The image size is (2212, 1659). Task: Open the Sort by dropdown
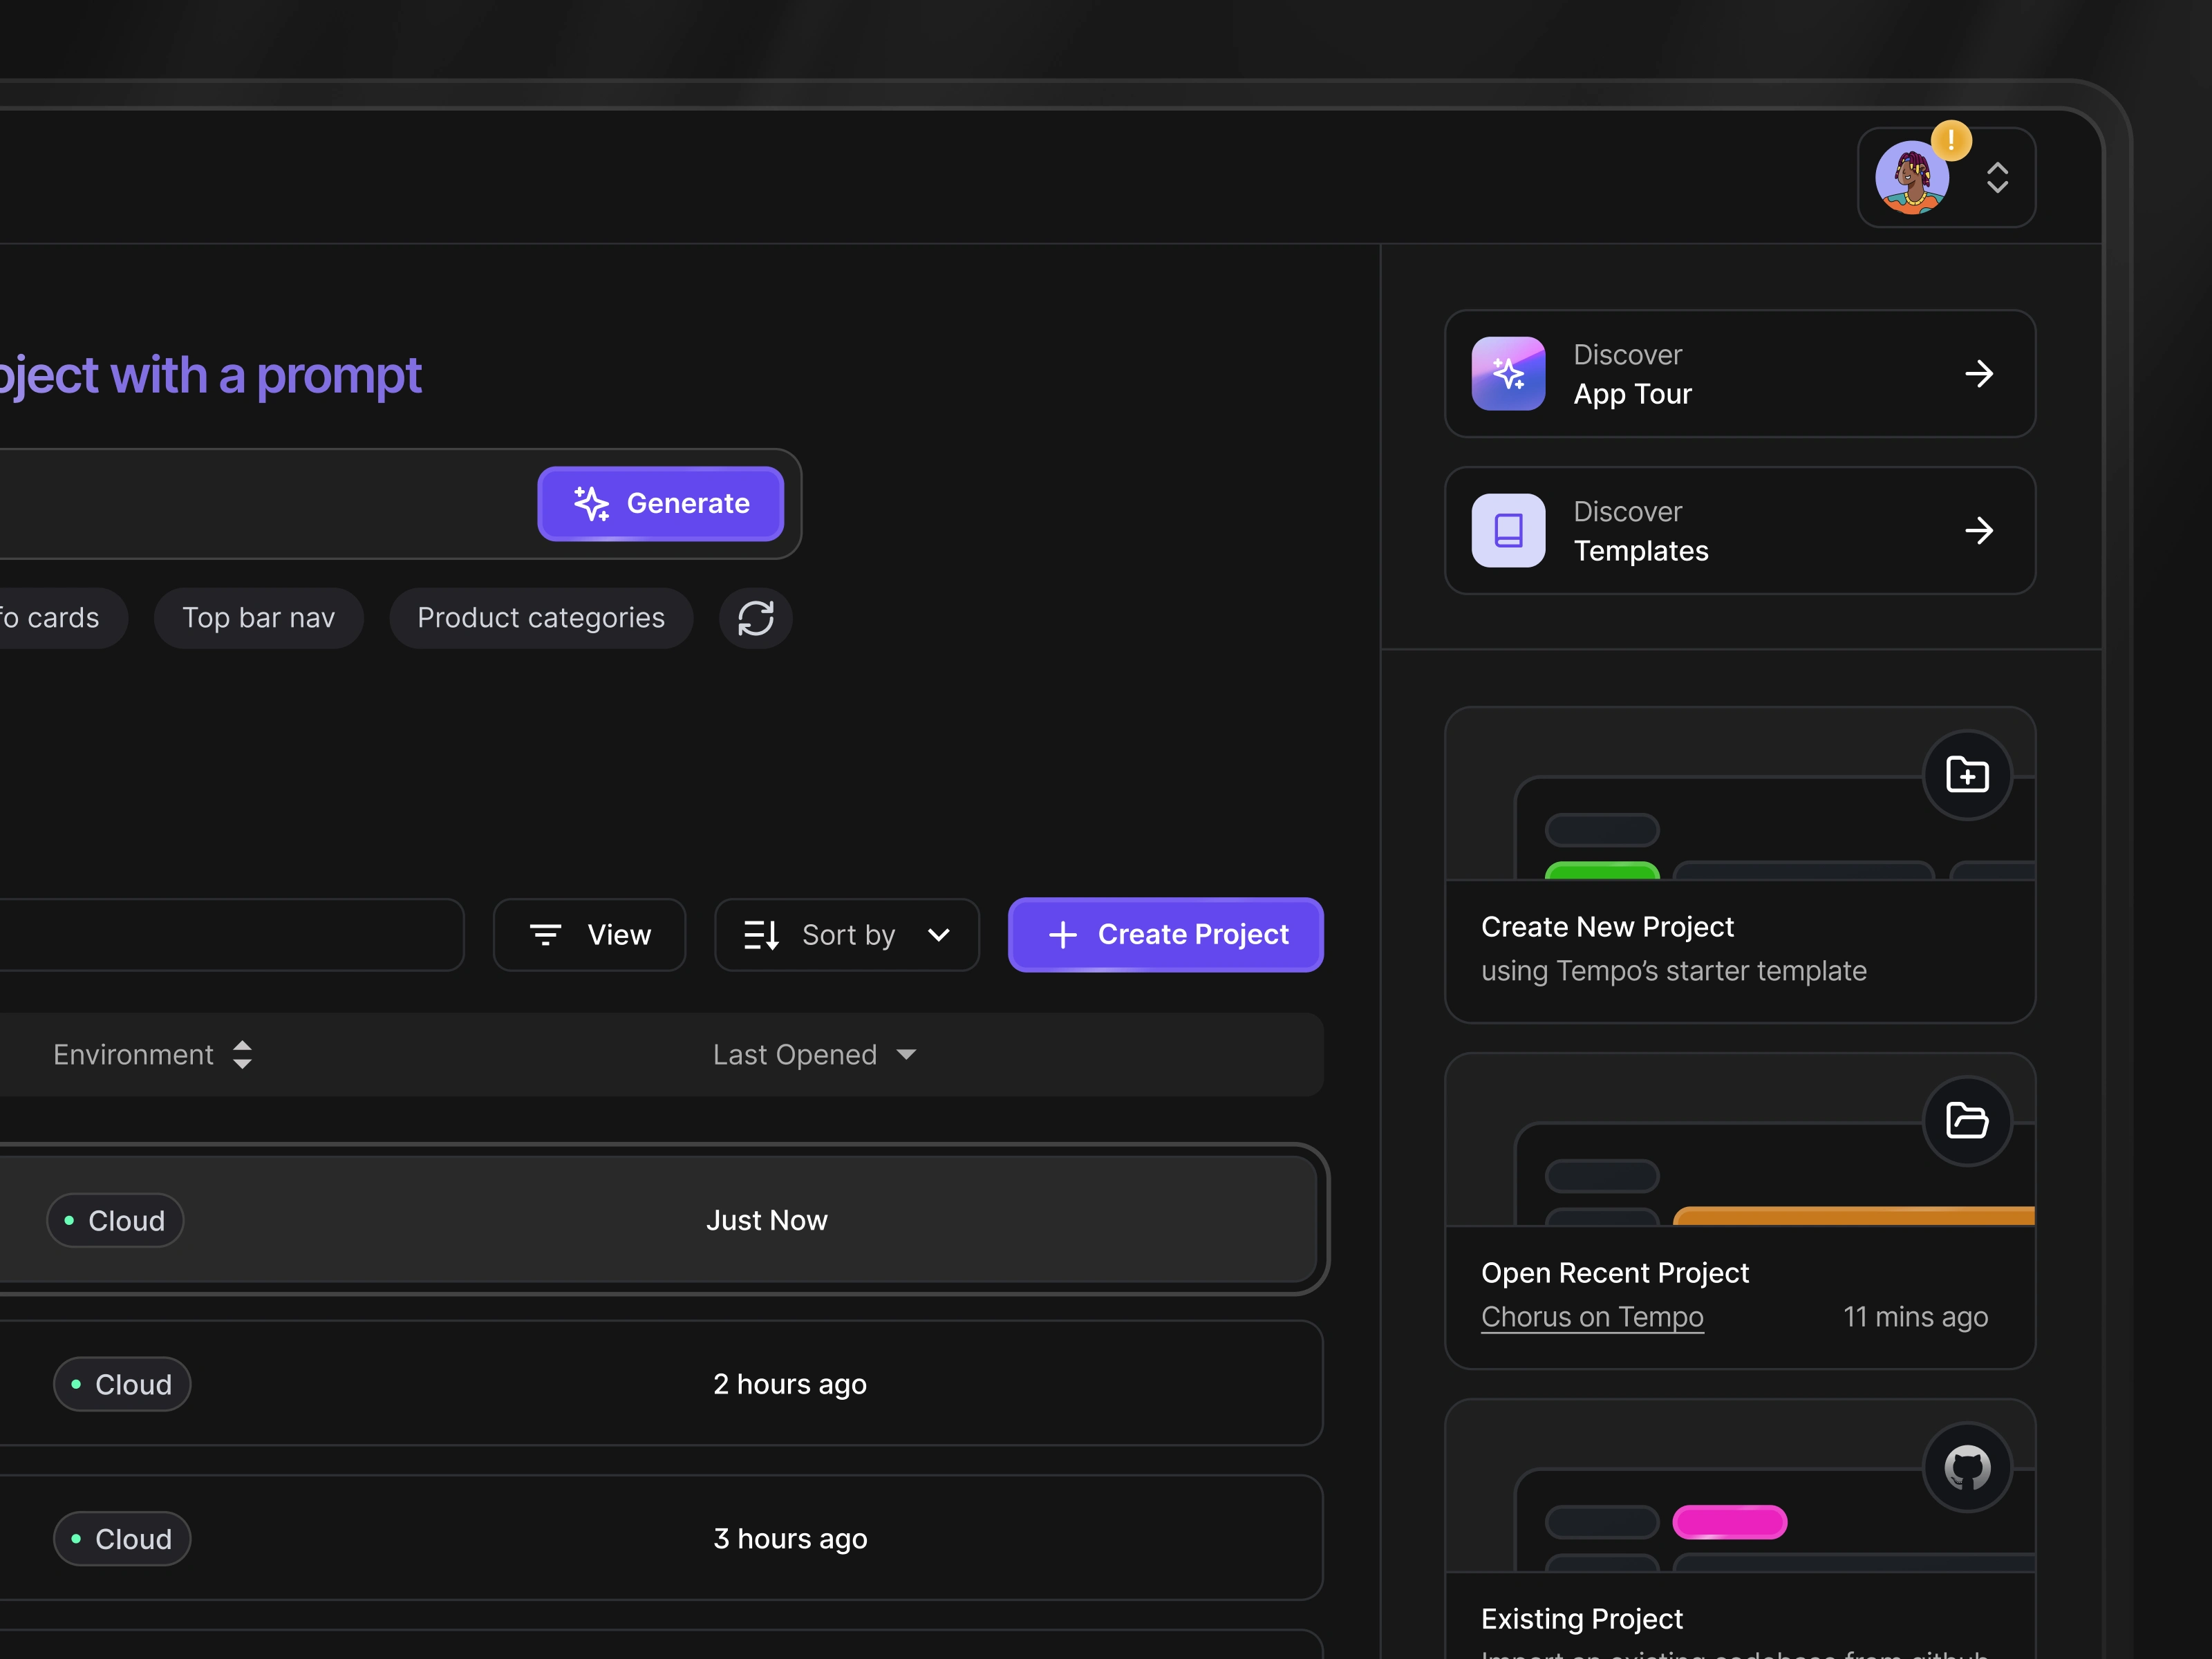847,935
